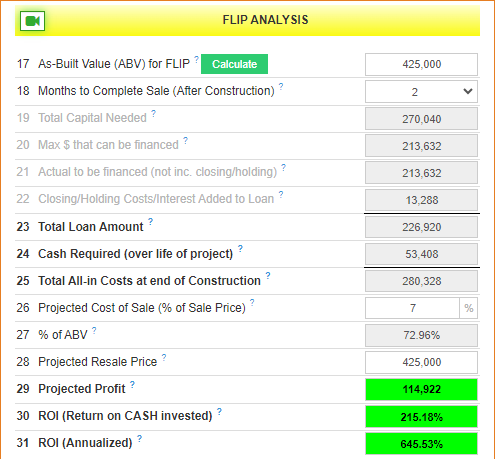Click the Projected Resale Price input field
This screenshot has height=459, width=495.
tap(421, 362)
